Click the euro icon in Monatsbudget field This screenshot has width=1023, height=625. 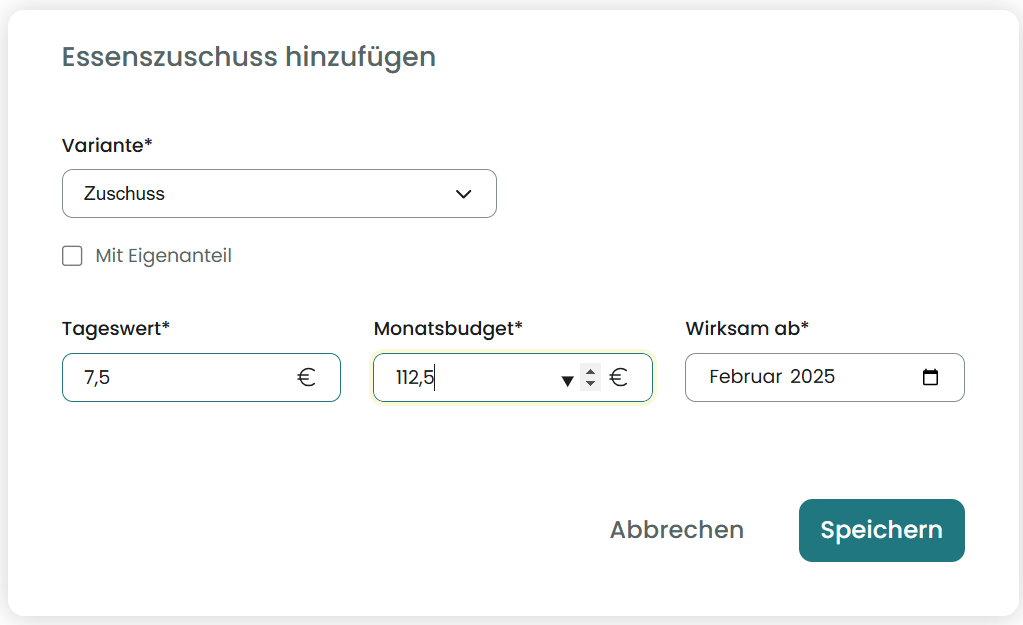coord(619,378)
